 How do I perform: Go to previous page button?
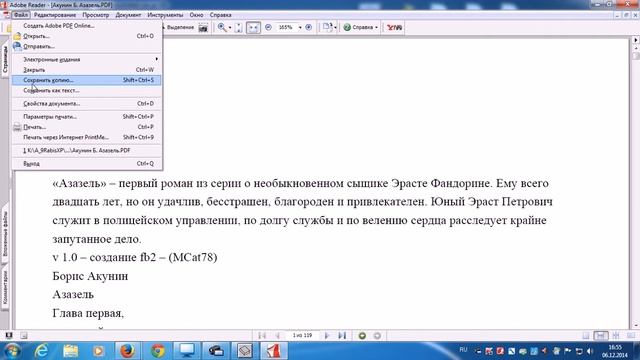(278, 336)
